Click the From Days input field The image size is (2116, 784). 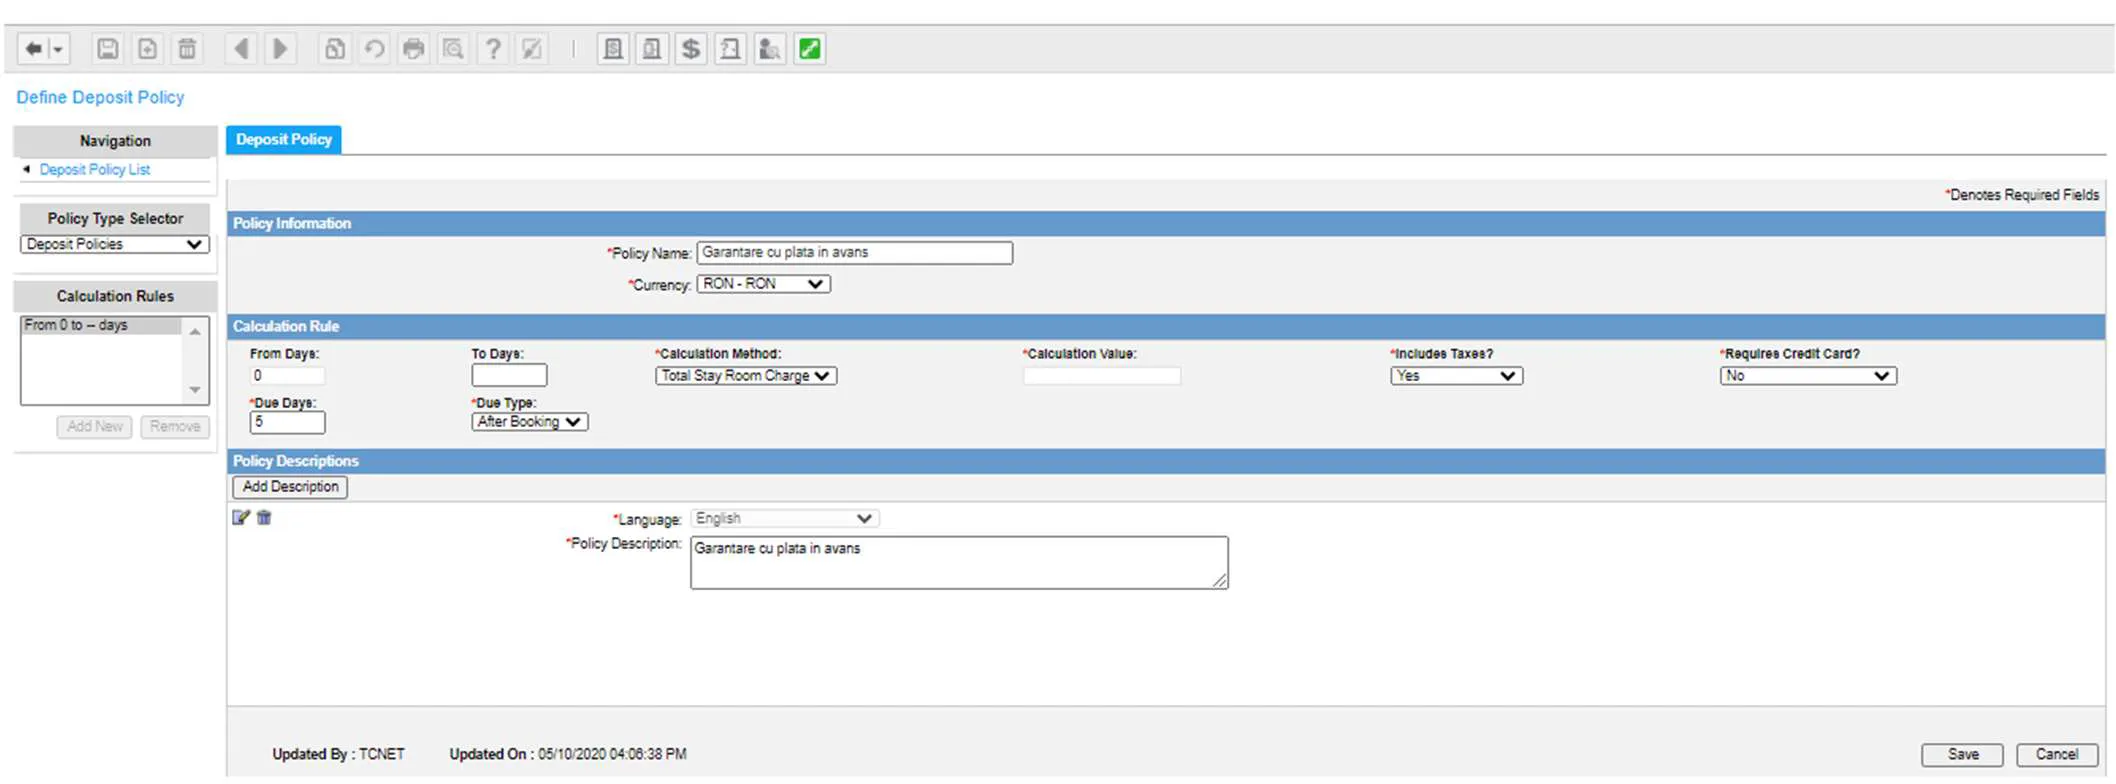pos(287,376)
